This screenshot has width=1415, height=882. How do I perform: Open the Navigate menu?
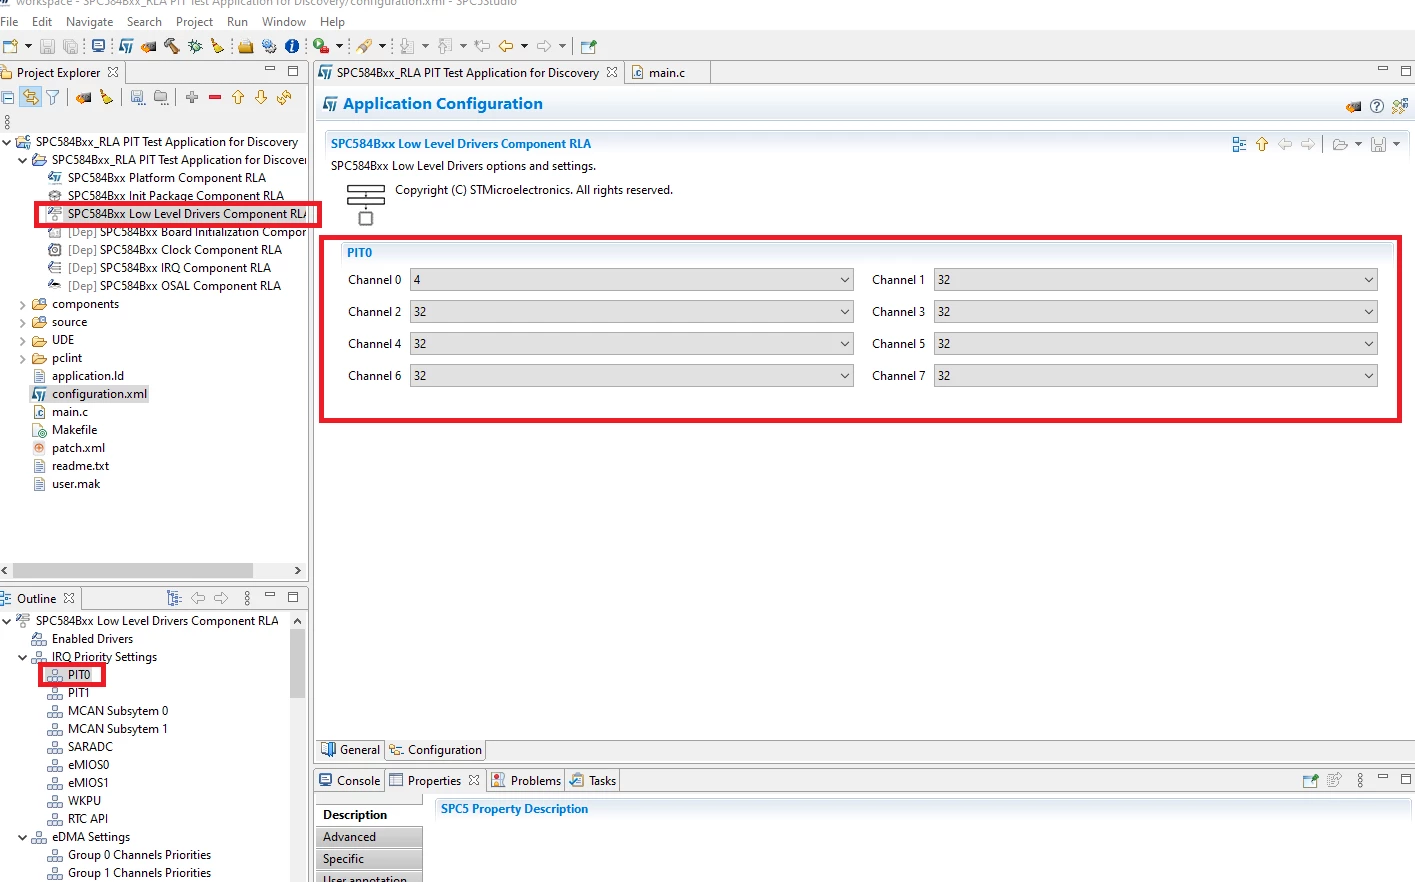89,21
